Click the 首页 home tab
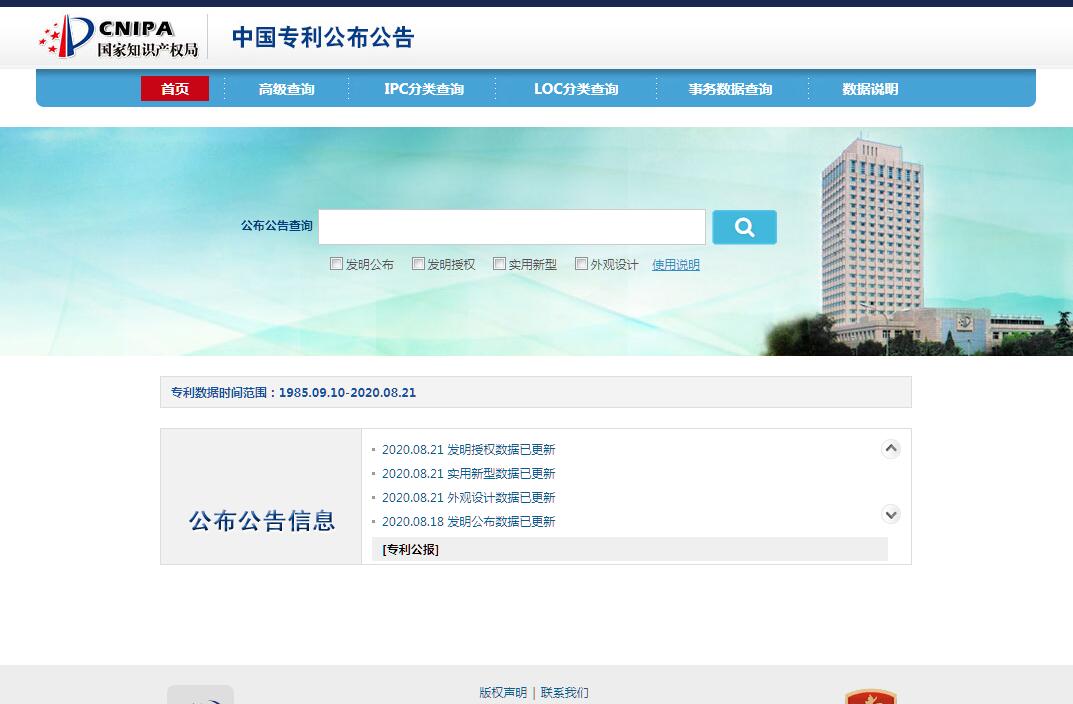The image size is (1073, 704). pyautogui.click(x=175, y=89)
